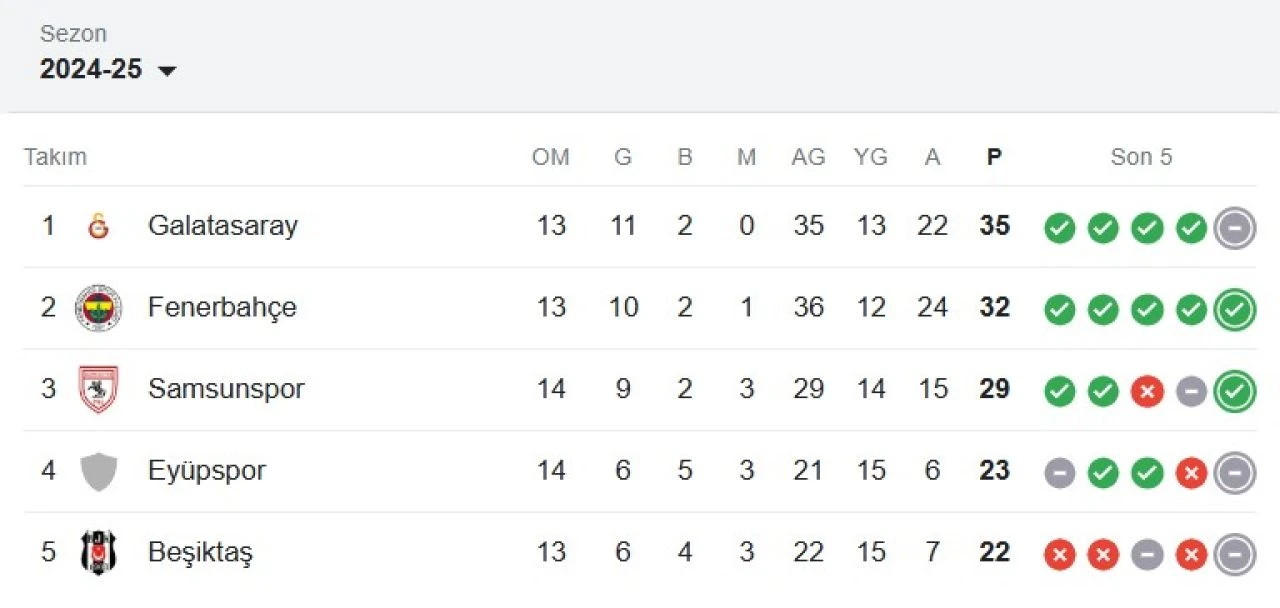Select Galatasaray's most recent draw result icon
1280x608 pixels.
1235,228
